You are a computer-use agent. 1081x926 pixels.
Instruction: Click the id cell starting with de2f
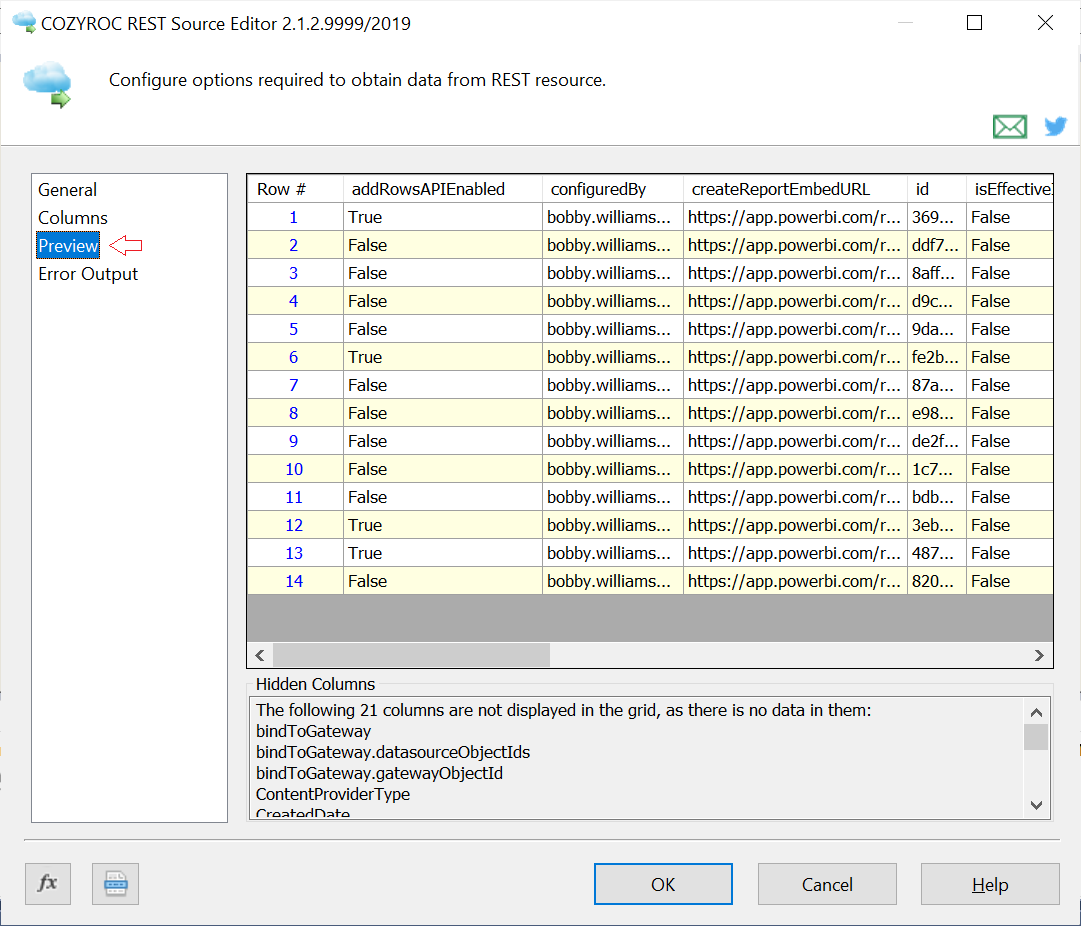[936, 441]
